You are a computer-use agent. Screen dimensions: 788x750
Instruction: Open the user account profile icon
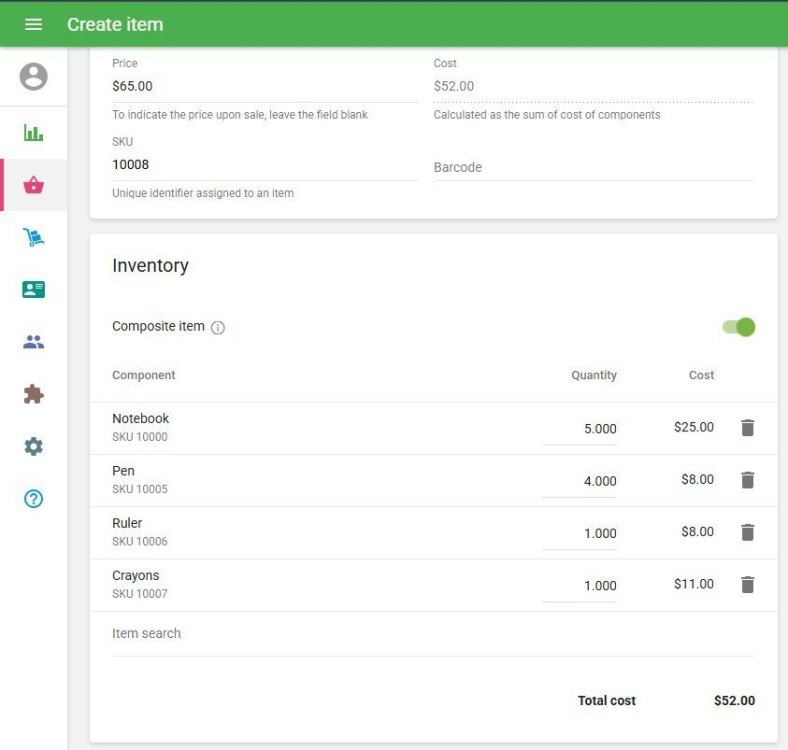click(33, 77)
